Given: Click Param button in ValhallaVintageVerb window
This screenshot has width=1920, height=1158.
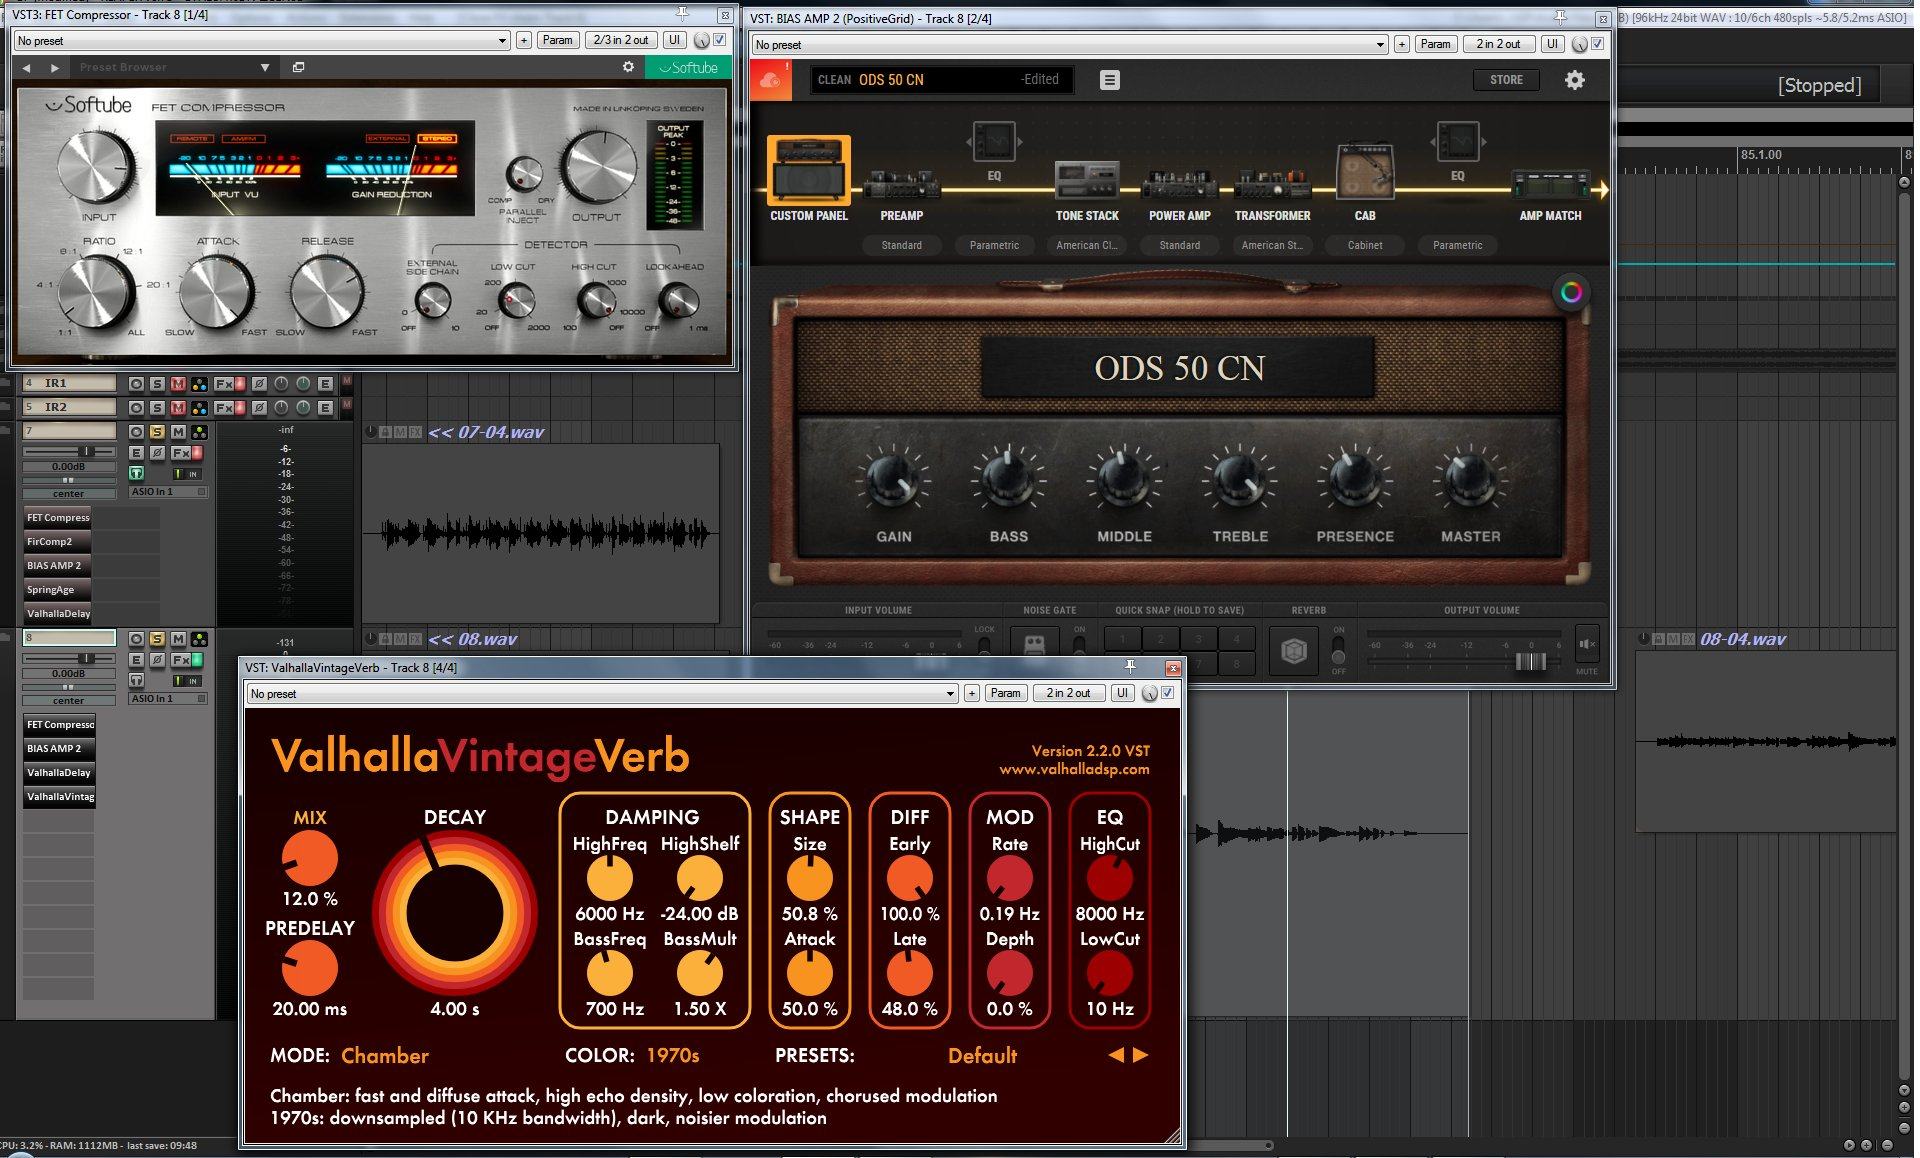Looking at the screenshot, I should click(x=1005, y=693).
